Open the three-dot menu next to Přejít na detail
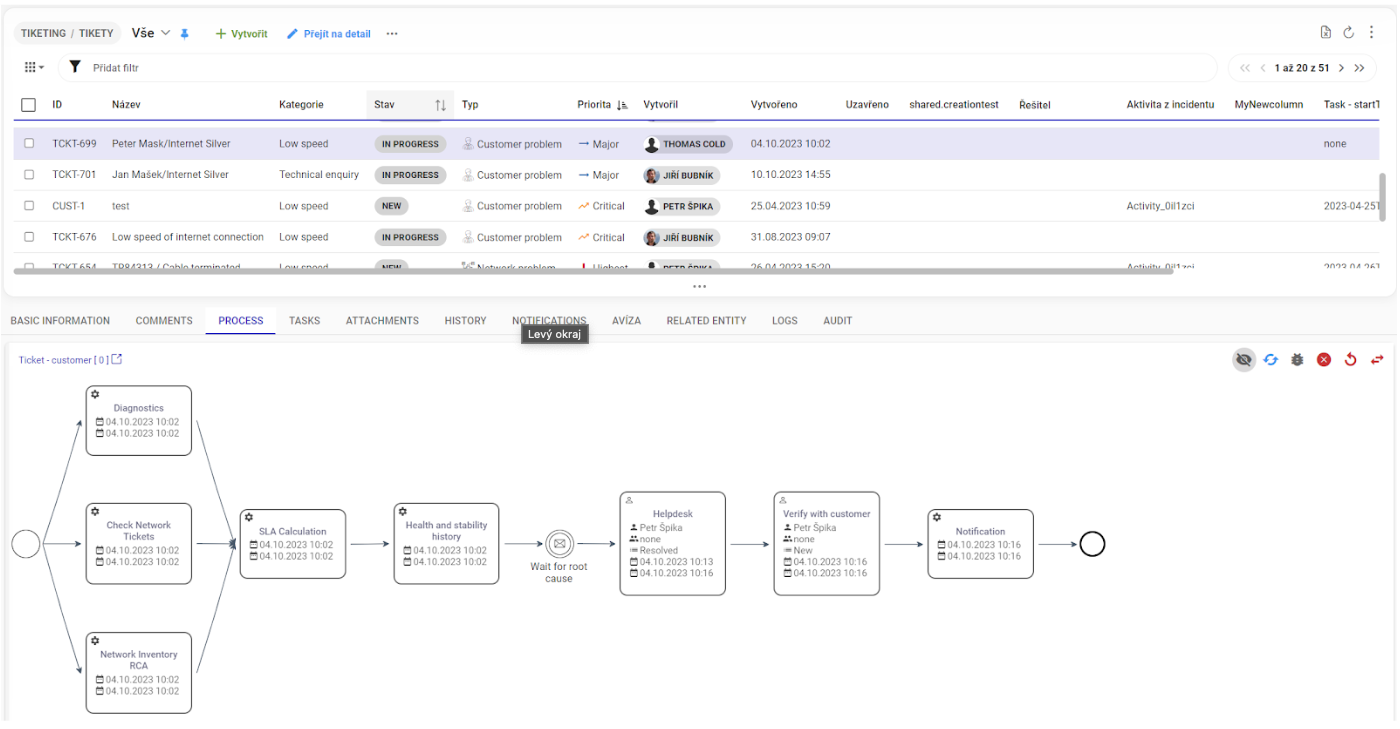 [x=392, y=34]
